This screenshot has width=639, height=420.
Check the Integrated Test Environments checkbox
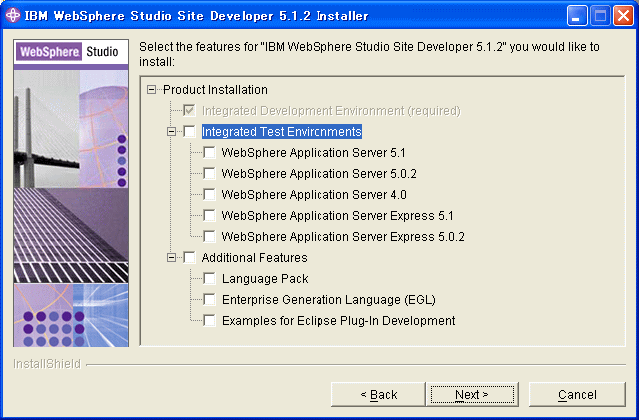pos(189,132)
